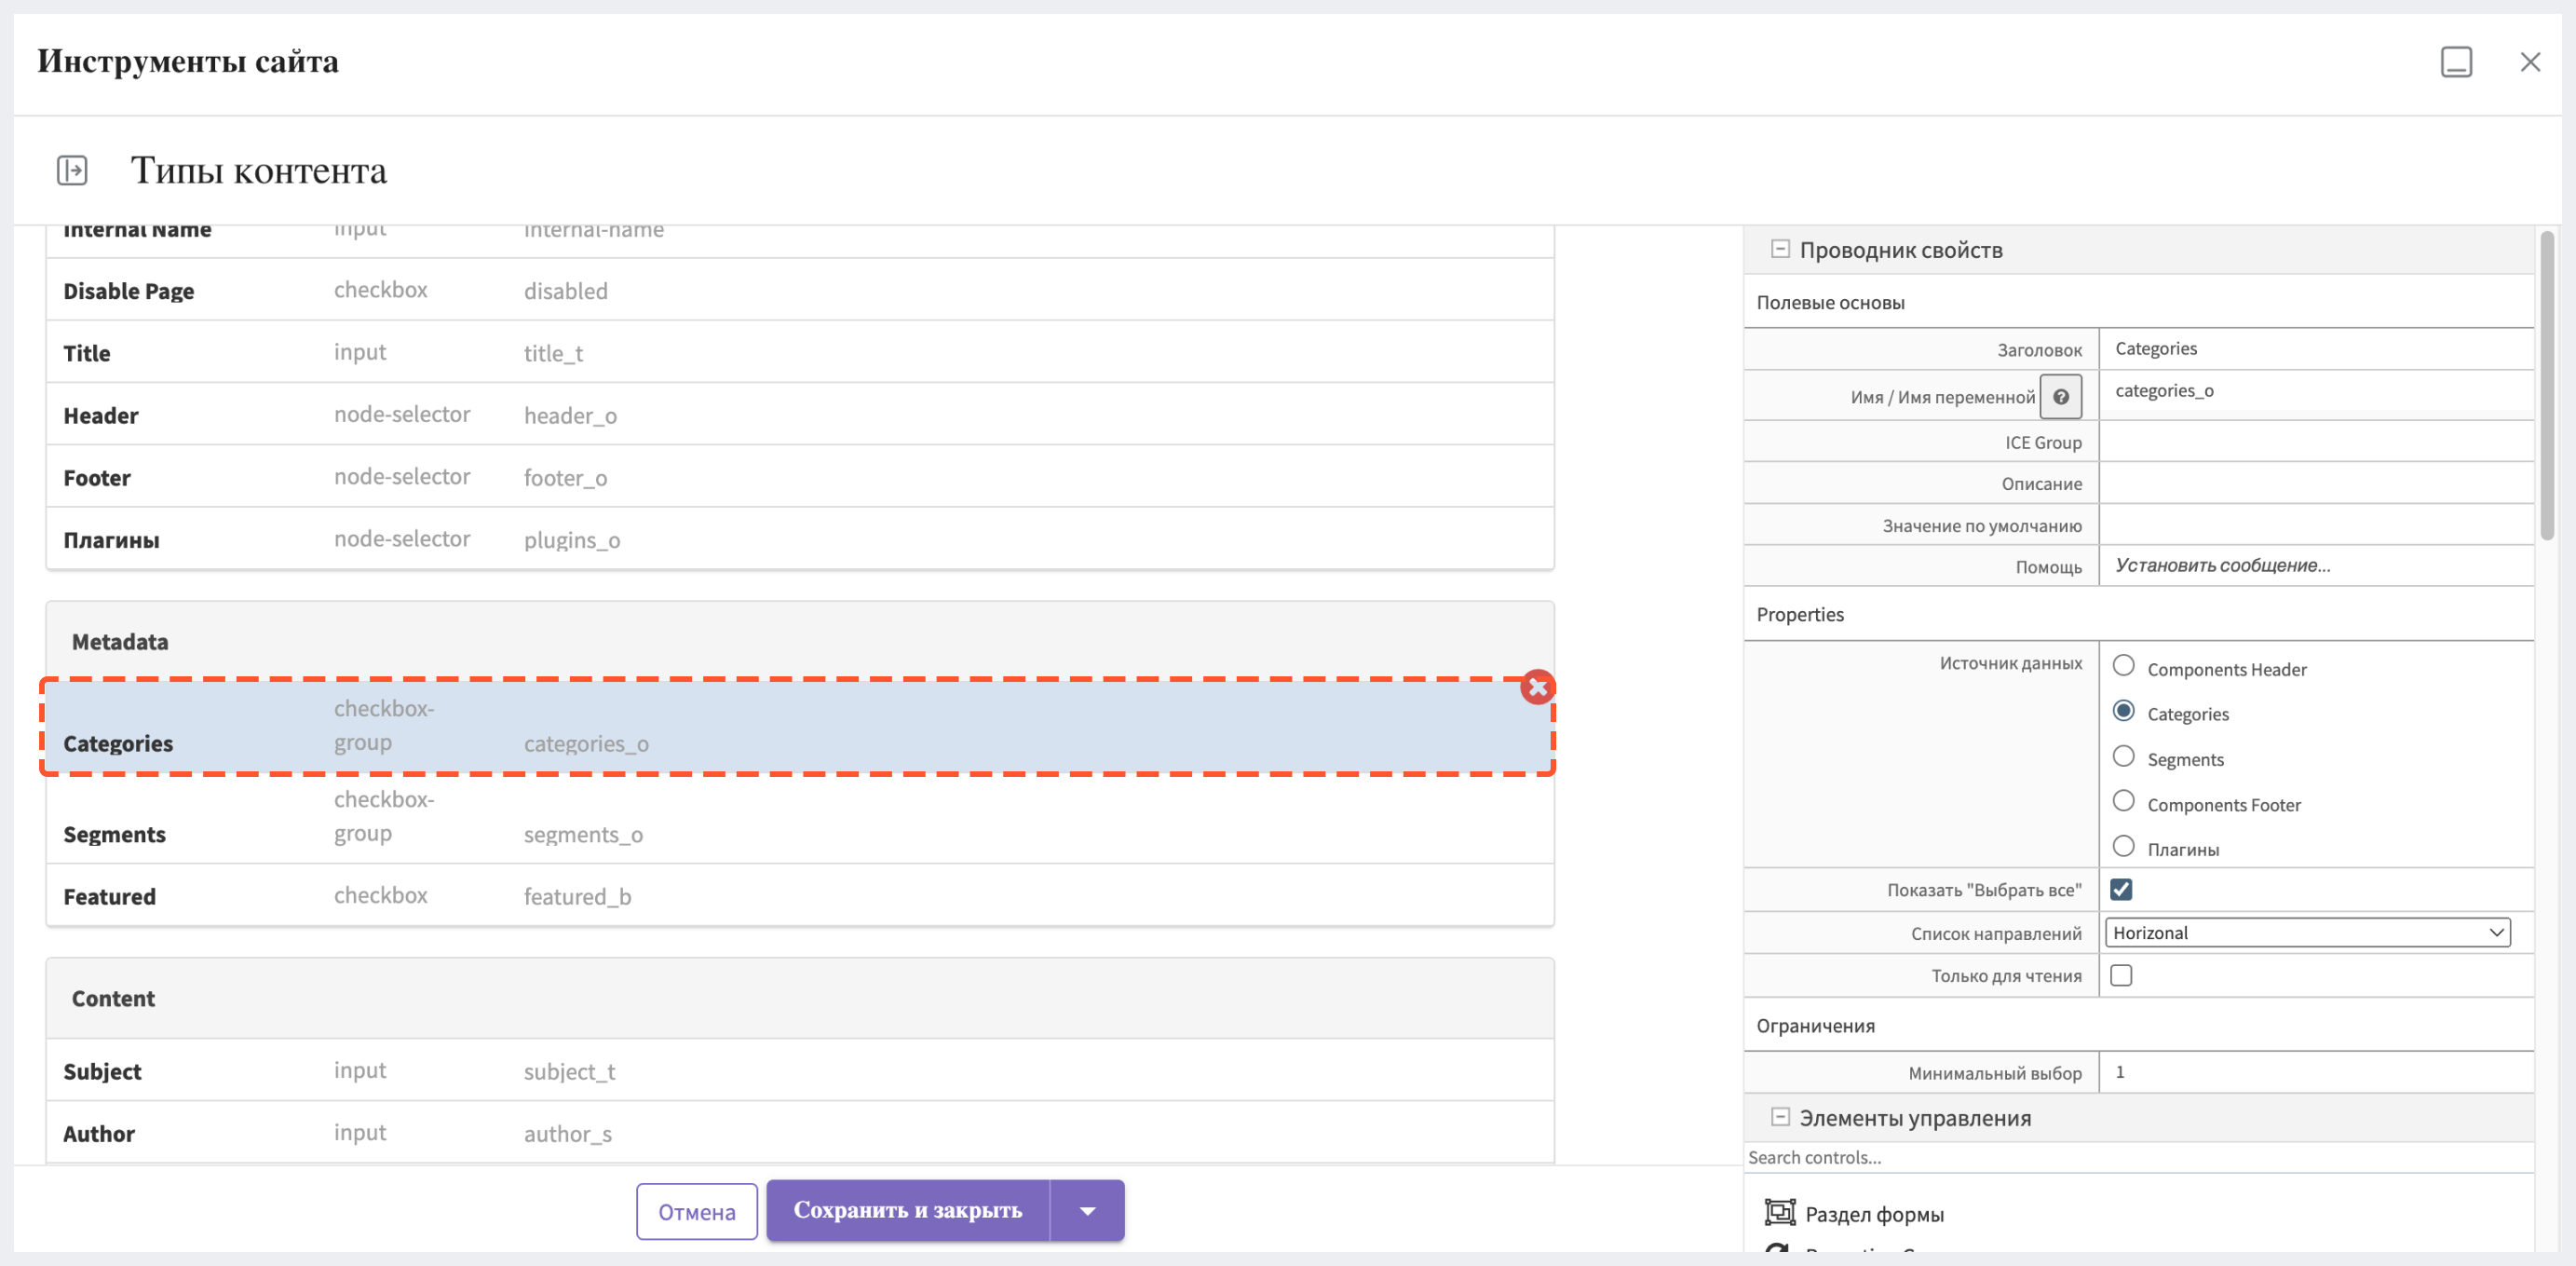
Task: Select Components Footer data source
Action: [x=2123, y=801]
